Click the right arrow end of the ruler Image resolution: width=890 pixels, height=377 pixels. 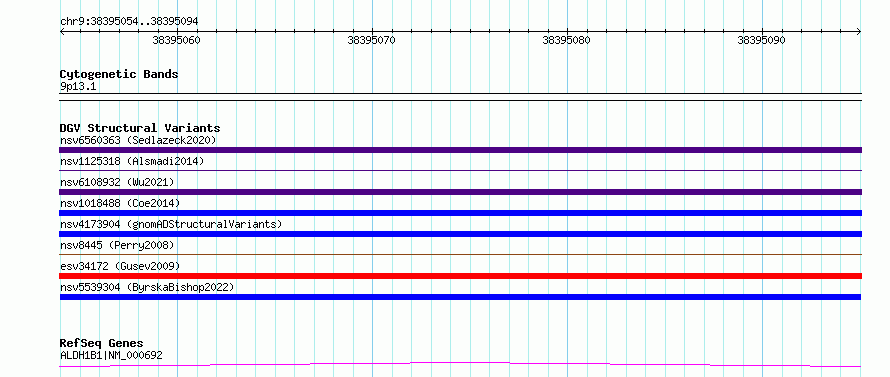859,32
